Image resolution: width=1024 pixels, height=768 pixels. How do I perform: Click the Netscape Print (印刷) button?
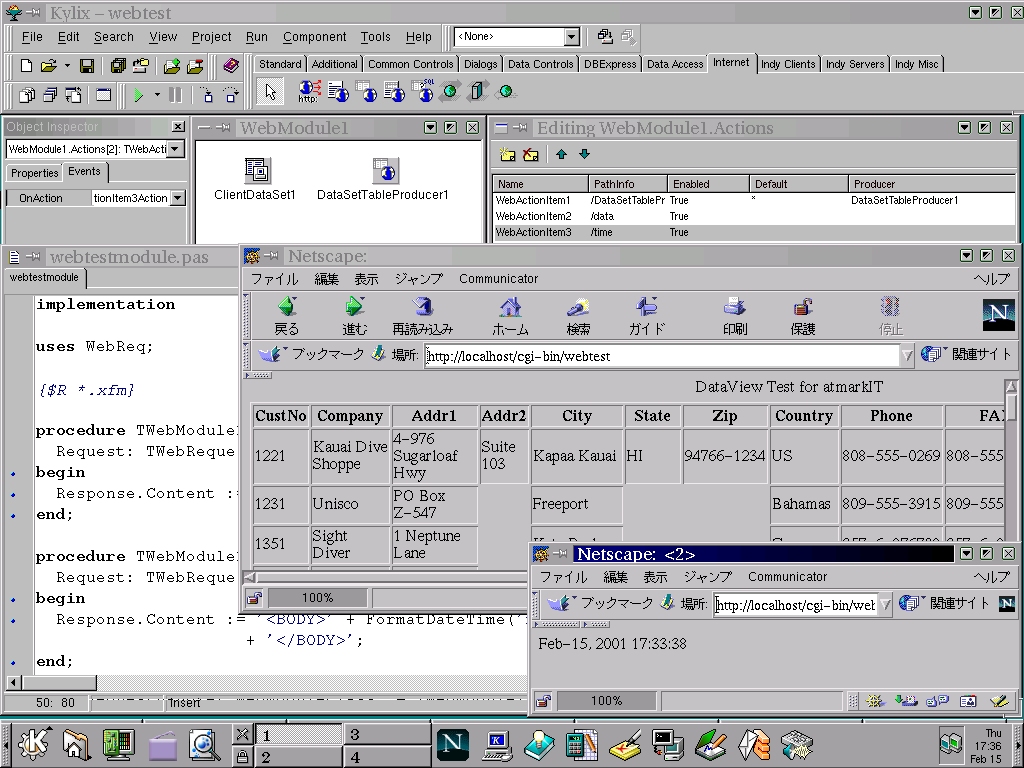point(735,316)
